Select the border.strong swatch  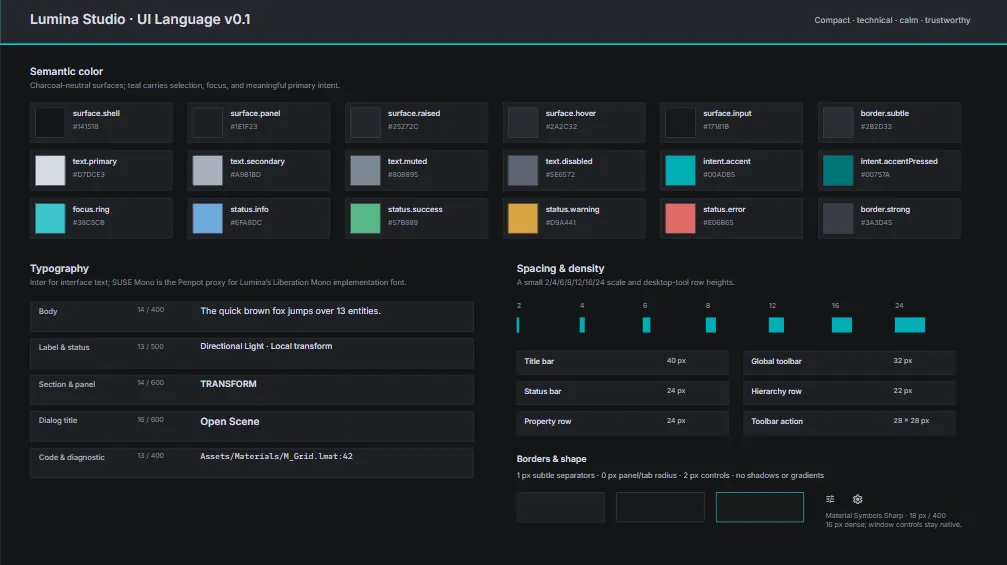click(x=838, y=218)
